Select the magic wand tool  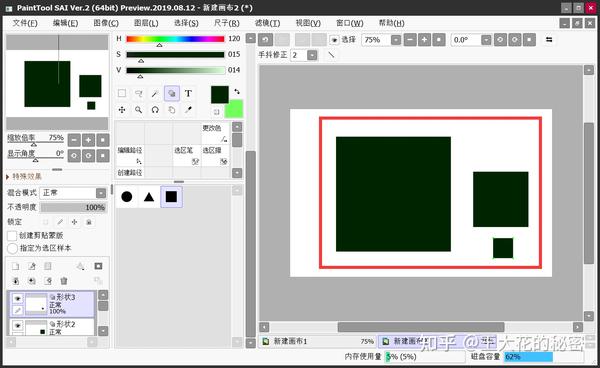point(155,93)
